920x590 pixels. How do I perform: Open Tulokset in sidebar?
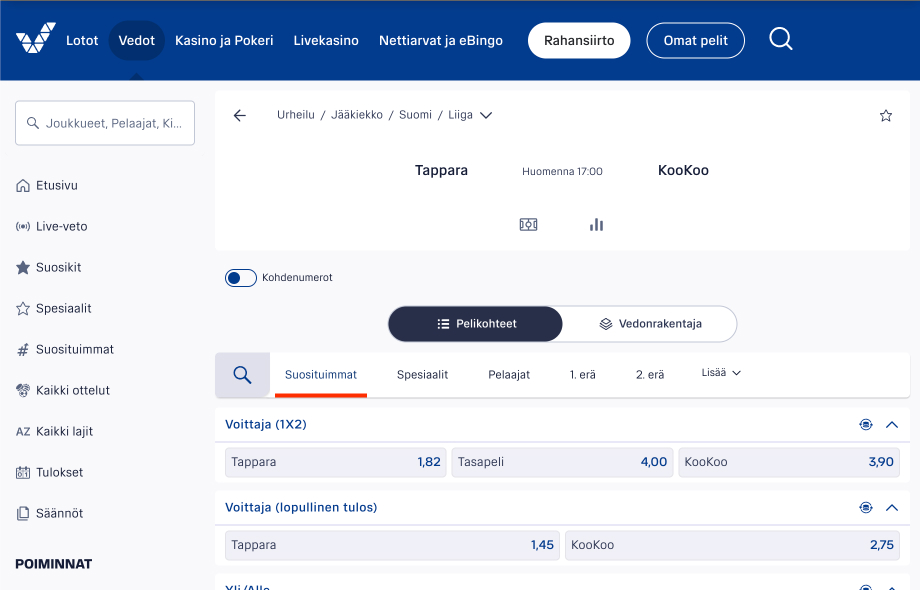(x=49, y=473)
